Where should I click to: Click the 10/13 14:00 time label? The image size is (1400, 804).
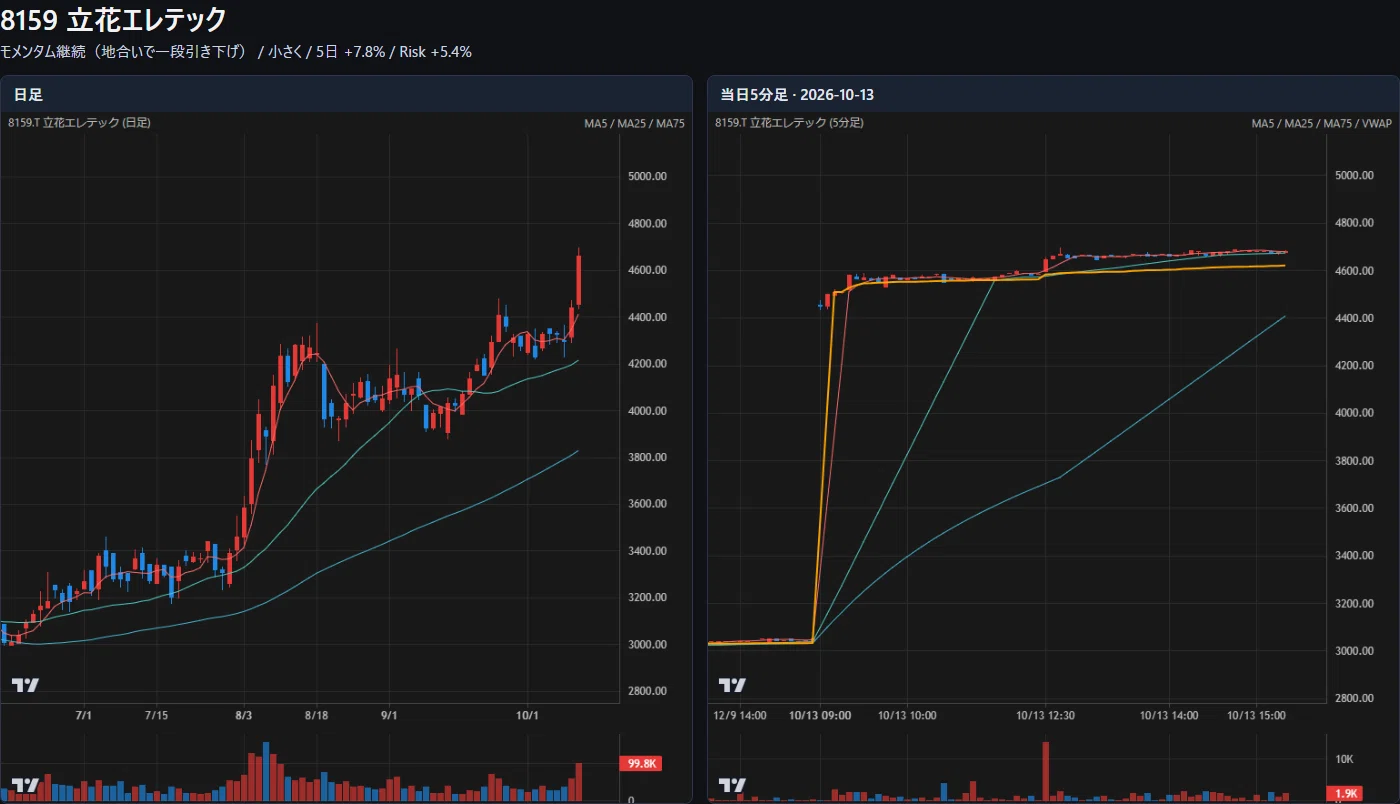click(x=1170, y=716)
